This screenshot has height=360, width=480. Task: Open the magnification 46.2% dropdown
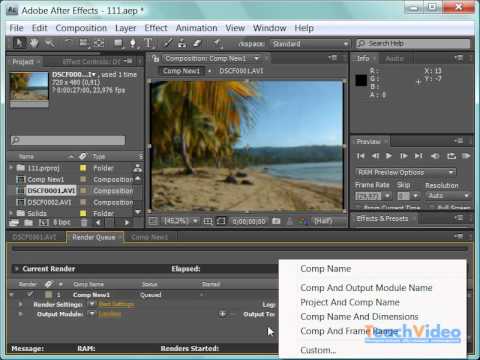coord(180,221)
